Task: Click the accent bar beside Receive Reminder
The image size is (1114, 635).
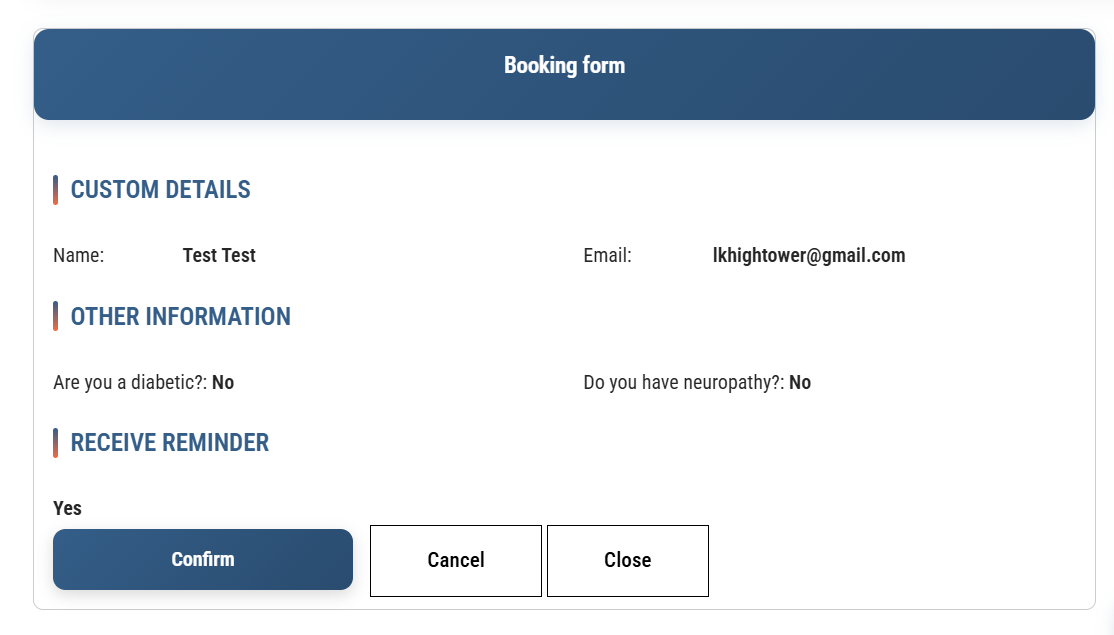Action: point(56,443)
